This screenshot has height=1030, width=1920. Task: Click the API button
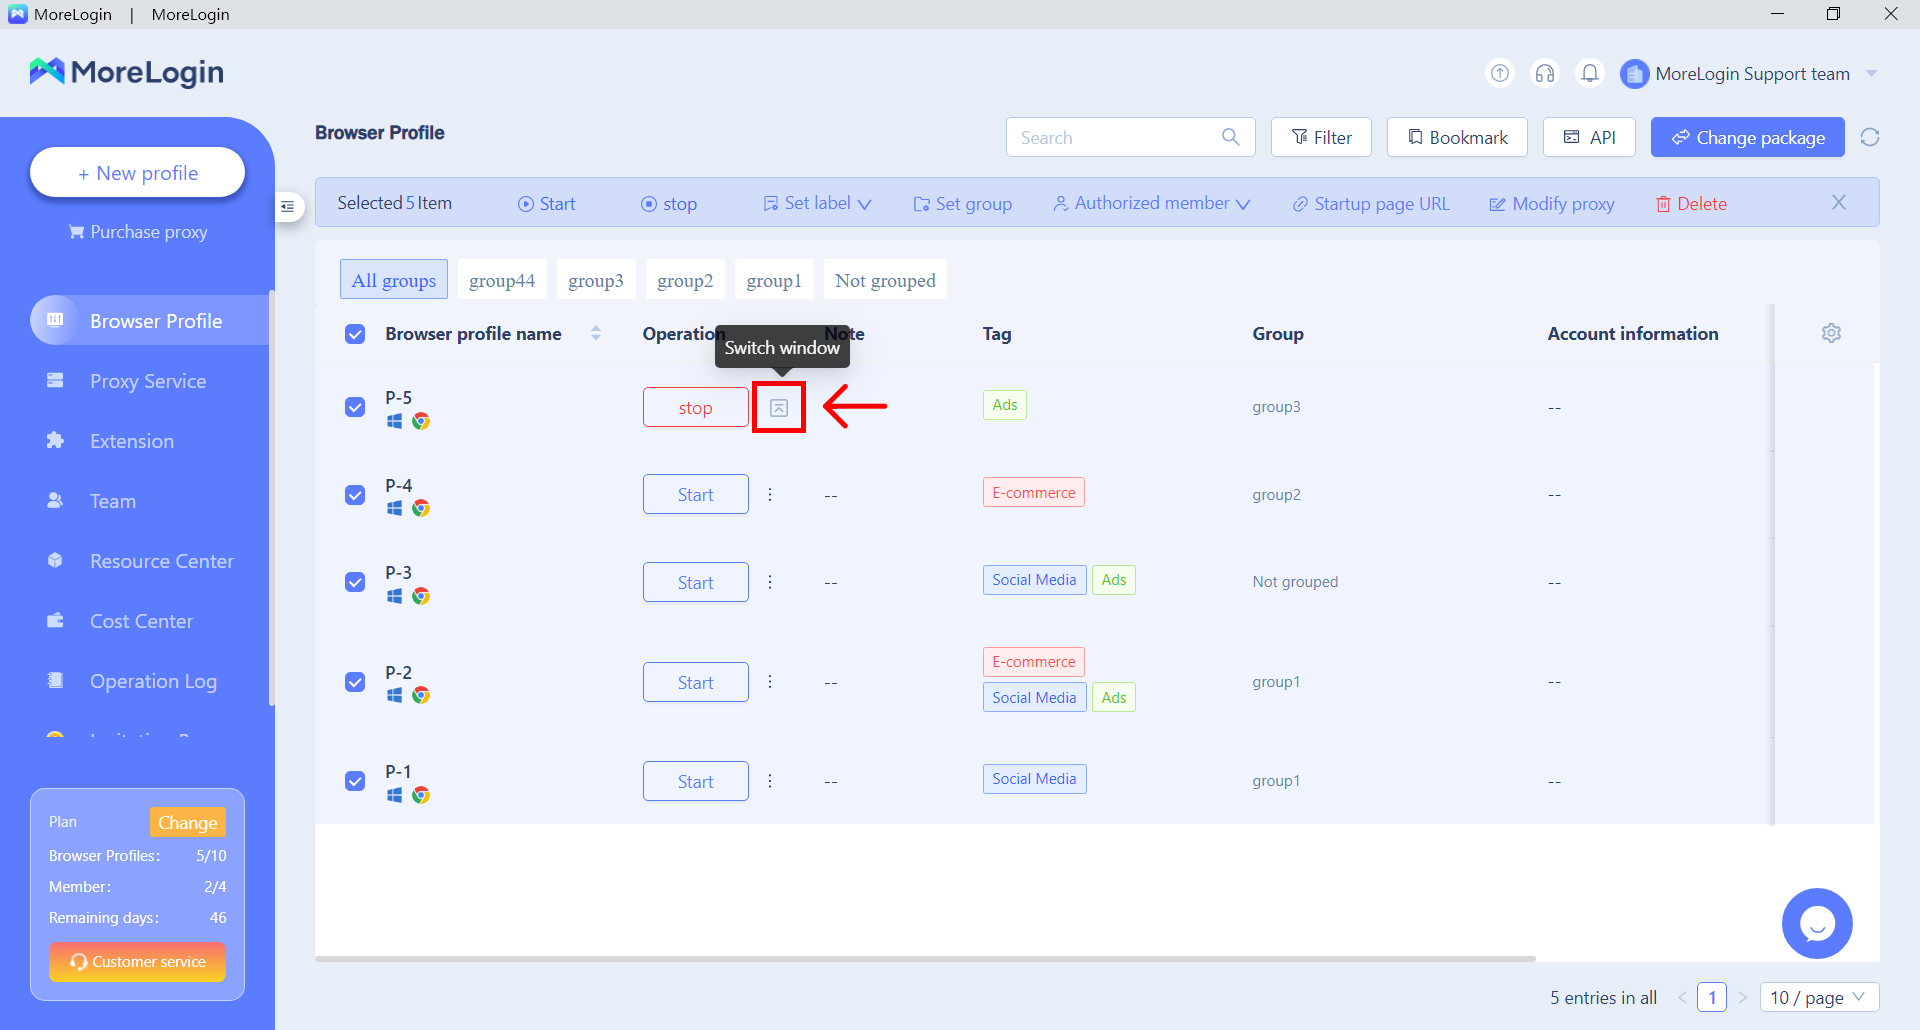point(1589,137)
